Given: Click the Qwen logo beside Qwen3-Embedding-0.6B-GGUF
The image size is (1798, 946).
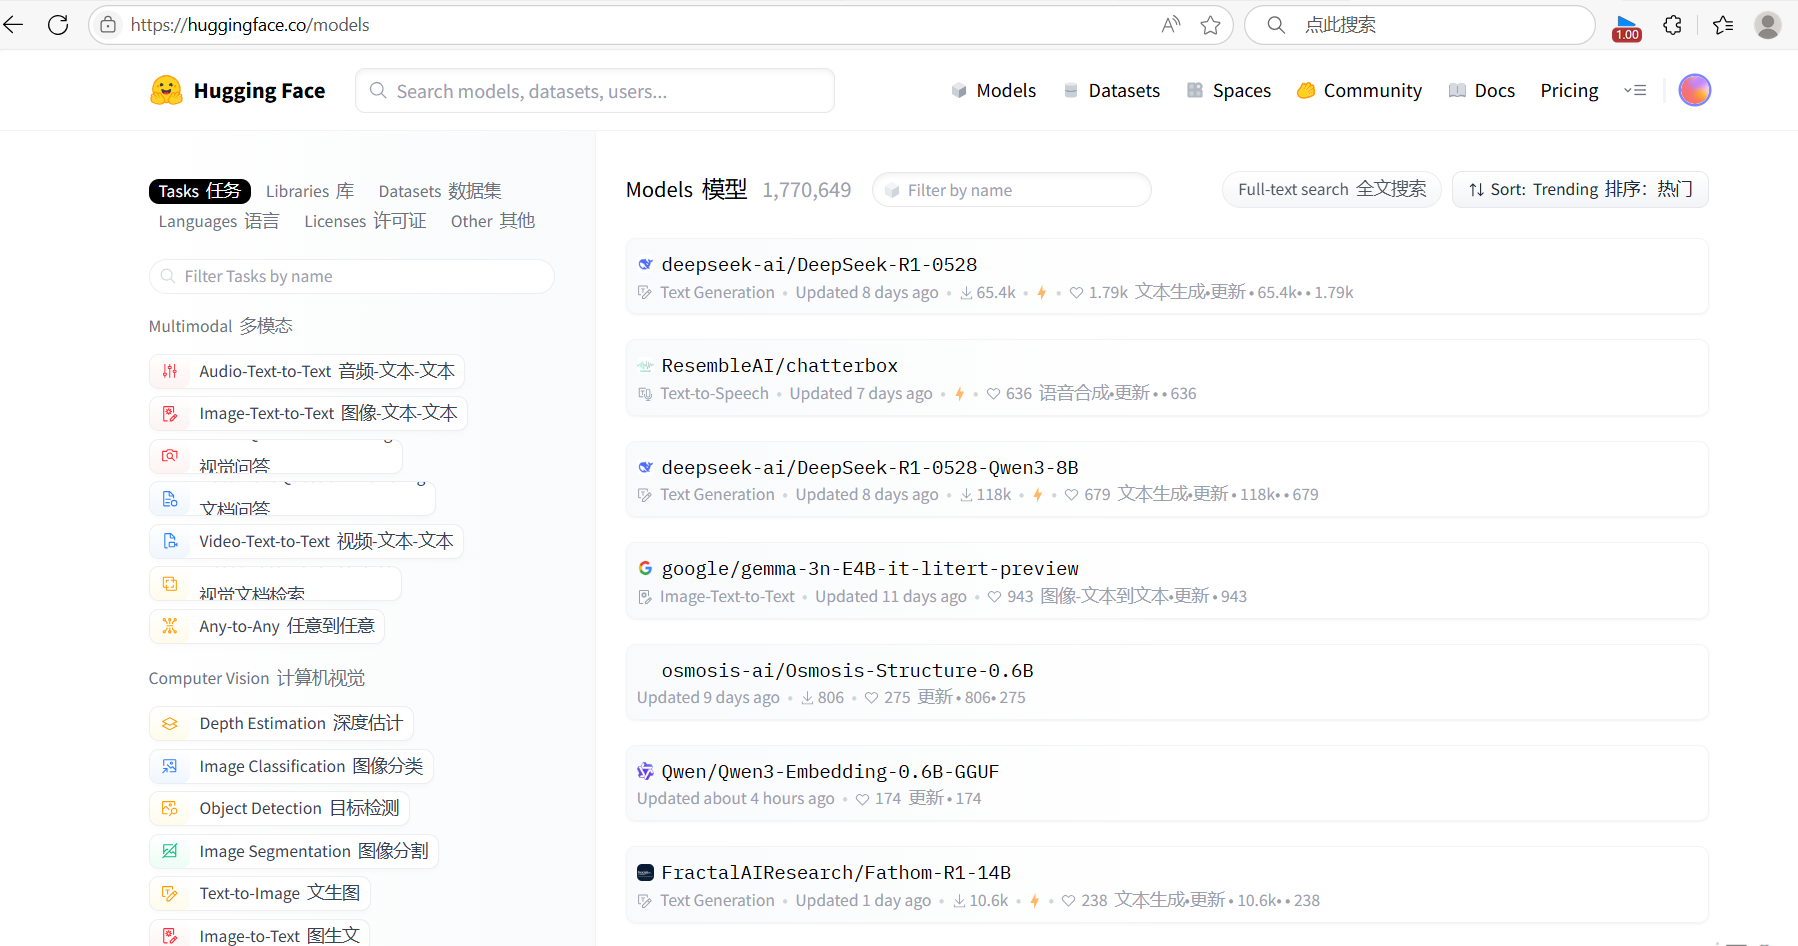Looking at the screenshot, I should coord(646,771).
